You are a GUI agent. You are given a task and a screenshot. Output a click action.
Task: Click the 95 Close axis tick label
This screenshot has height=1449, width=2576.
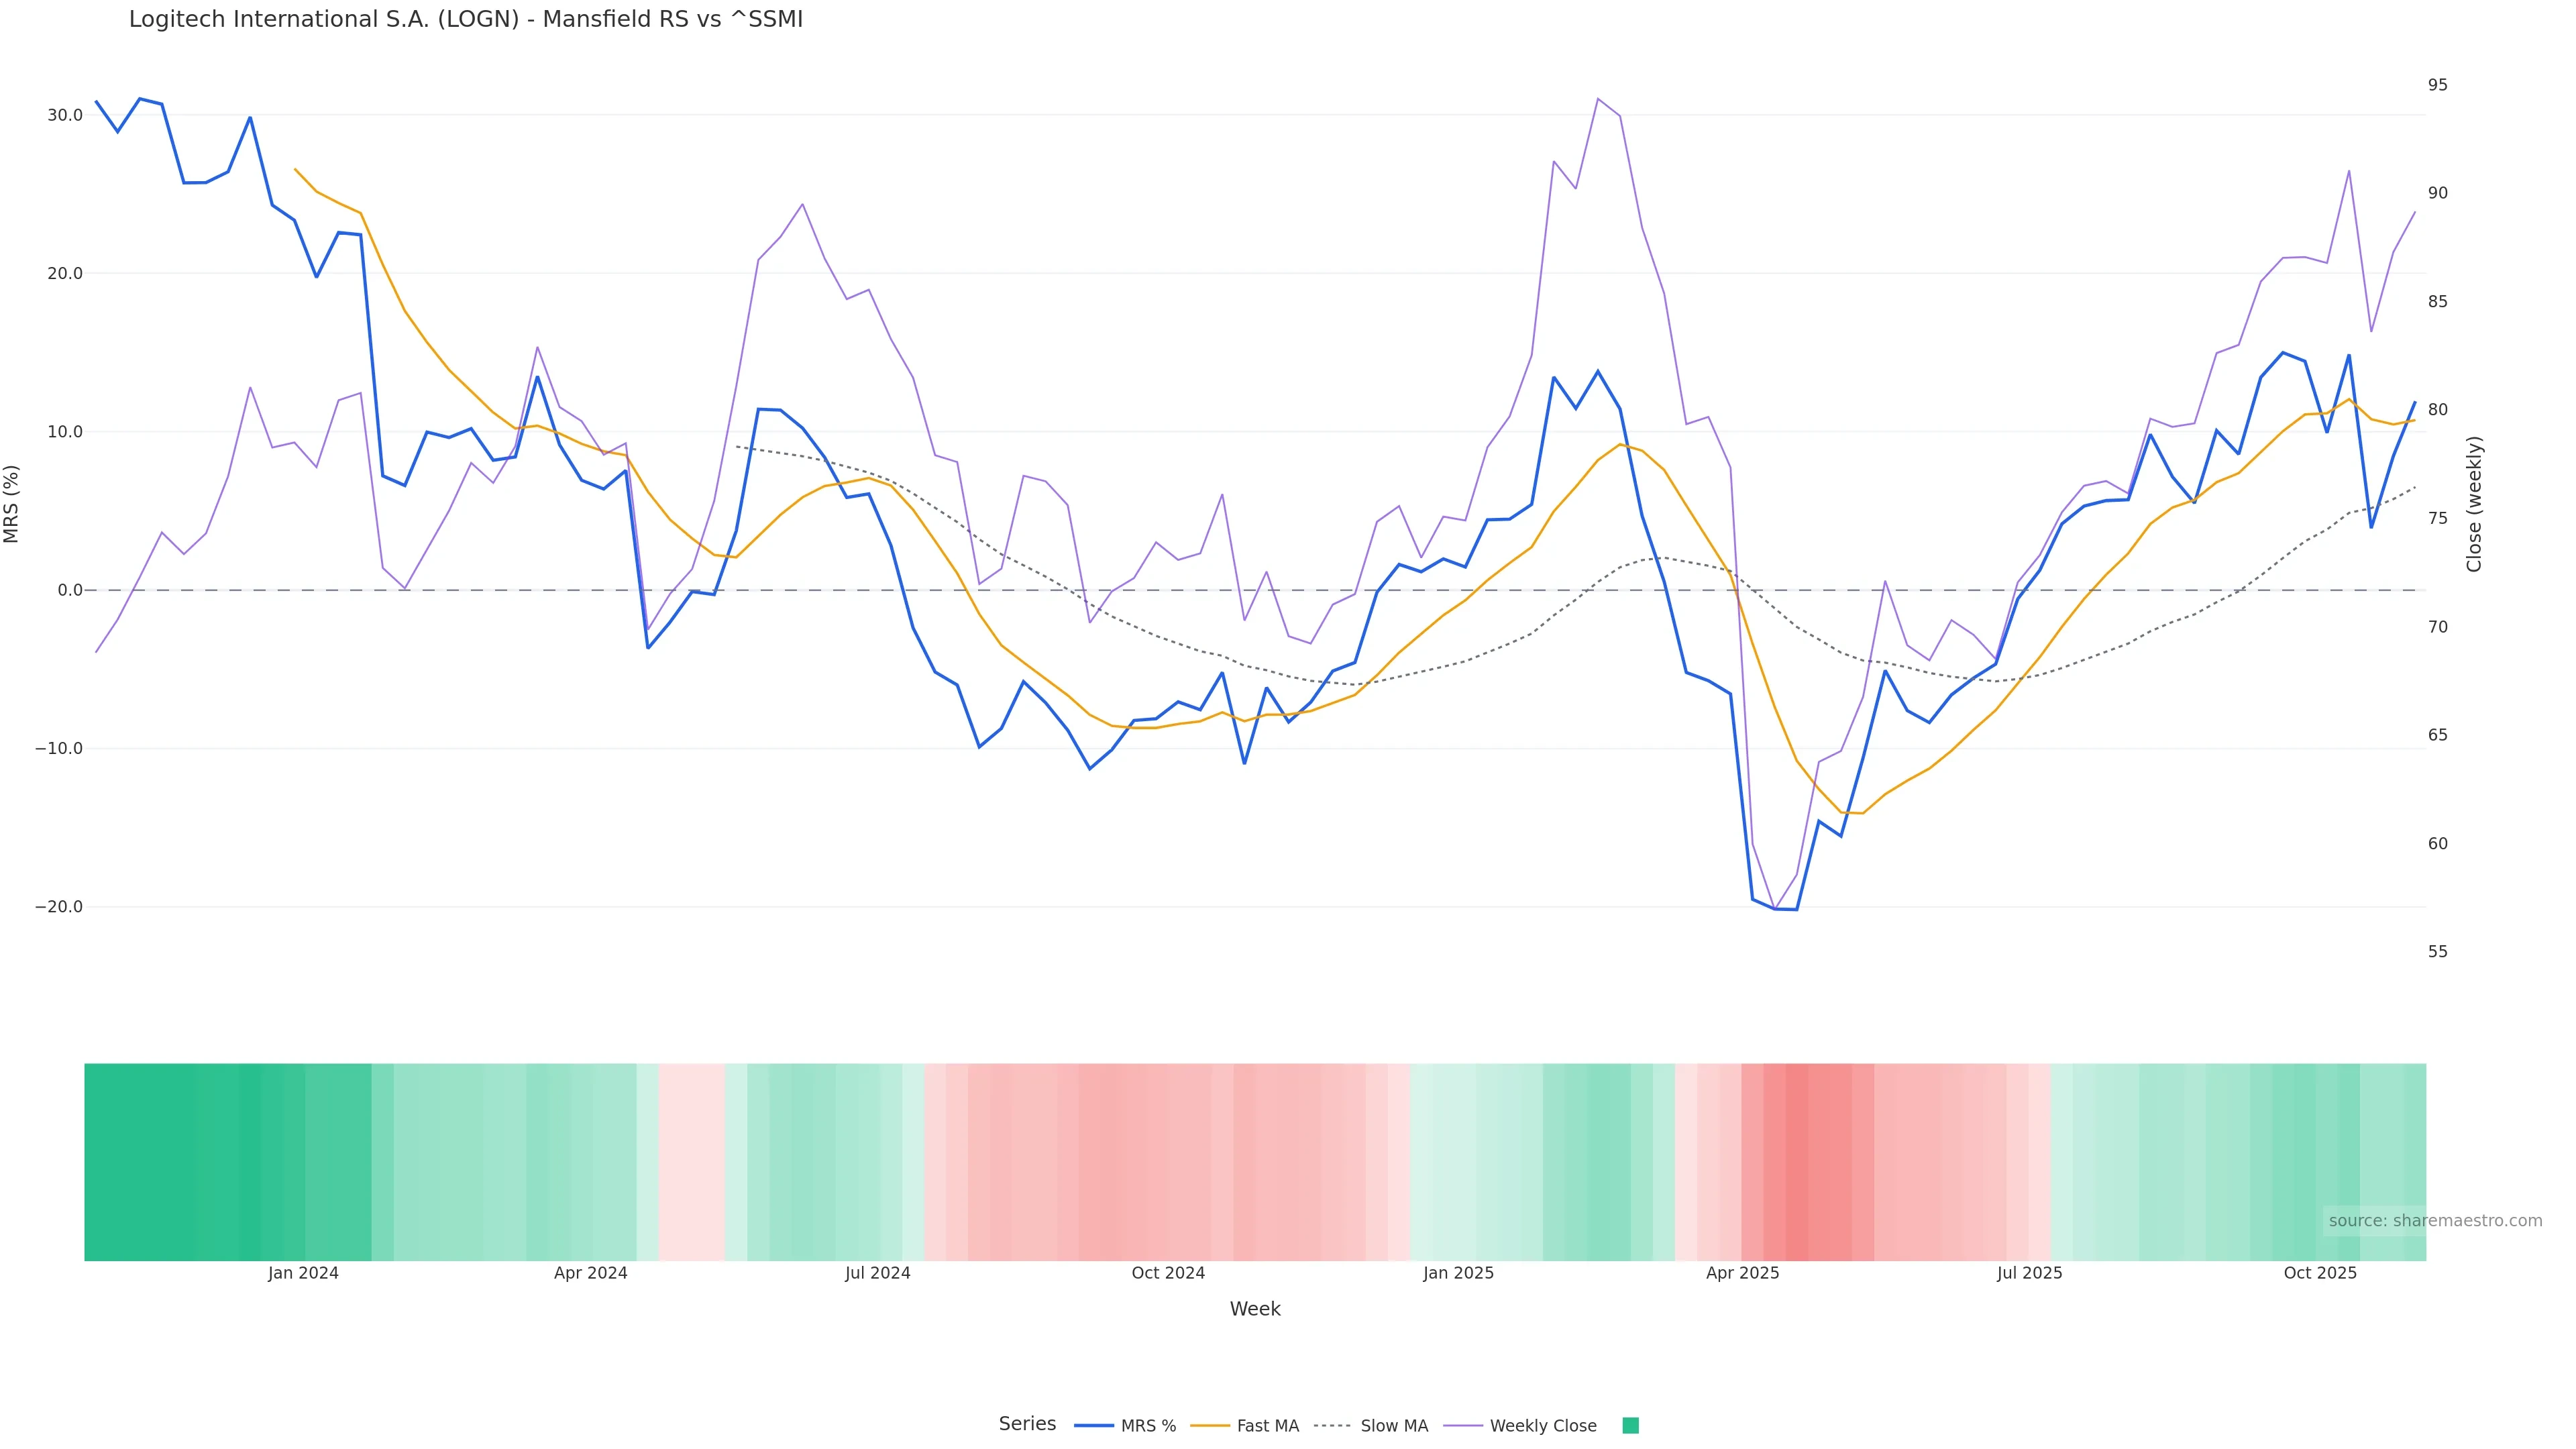(2437, 85)
